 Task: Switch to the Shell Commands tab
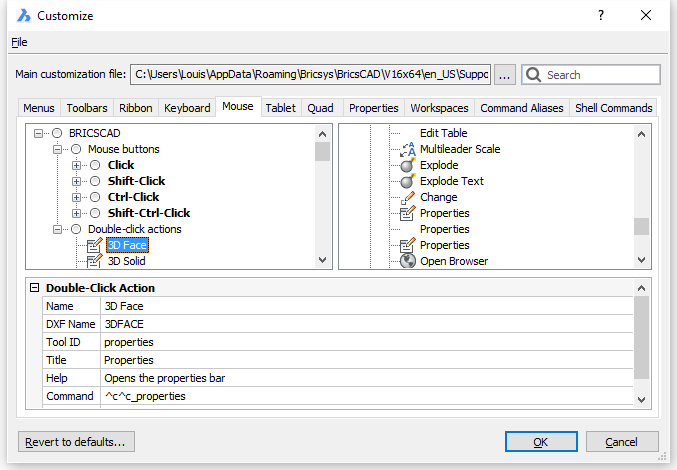(613, 108)
